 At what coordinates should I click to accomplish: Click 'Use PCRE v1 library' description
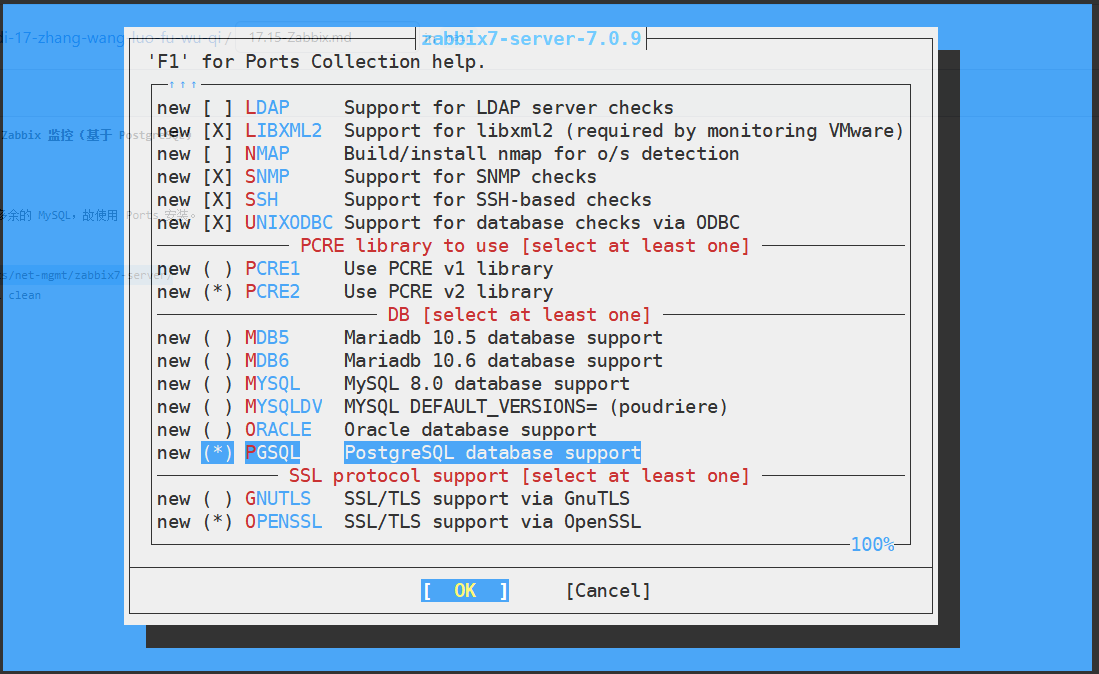[449, 269]
